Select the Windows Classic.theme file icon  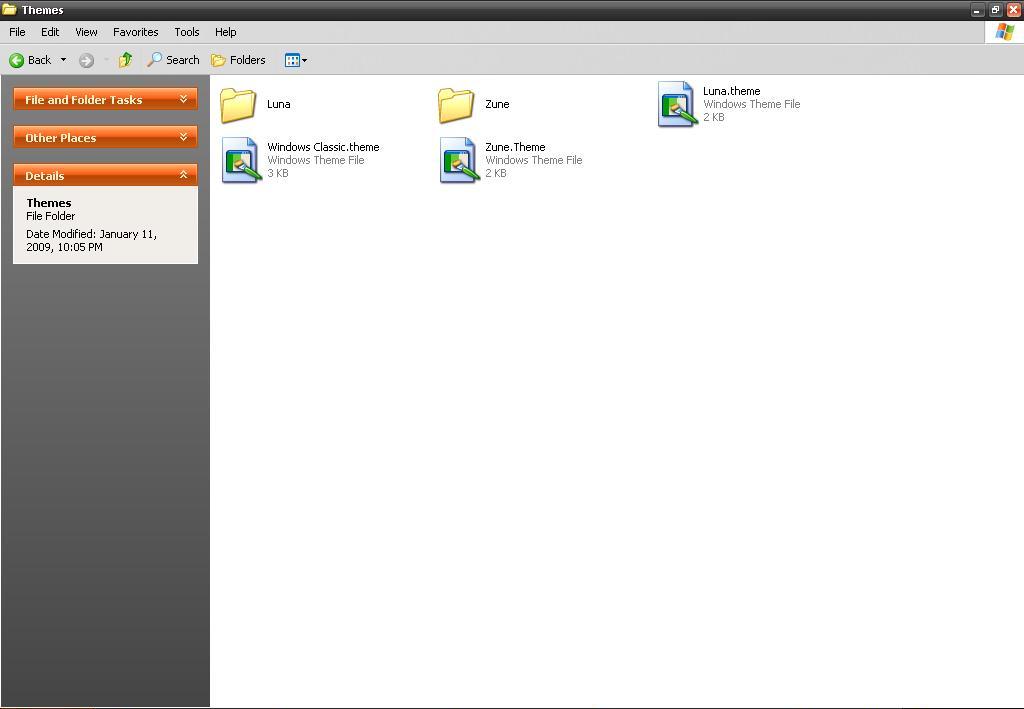(x=241, y=160)
